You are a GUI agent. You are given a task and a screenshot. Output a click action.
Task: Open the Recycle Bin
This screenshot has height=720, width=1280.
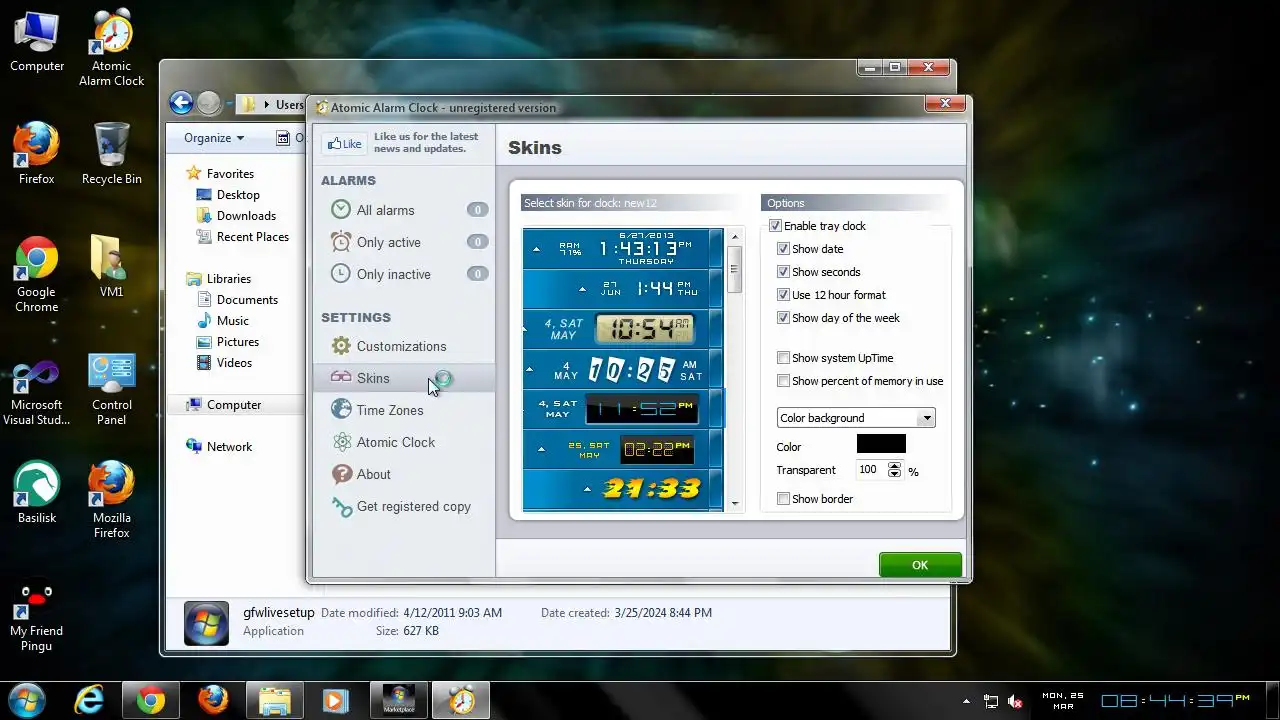click(x=112, y=154)
